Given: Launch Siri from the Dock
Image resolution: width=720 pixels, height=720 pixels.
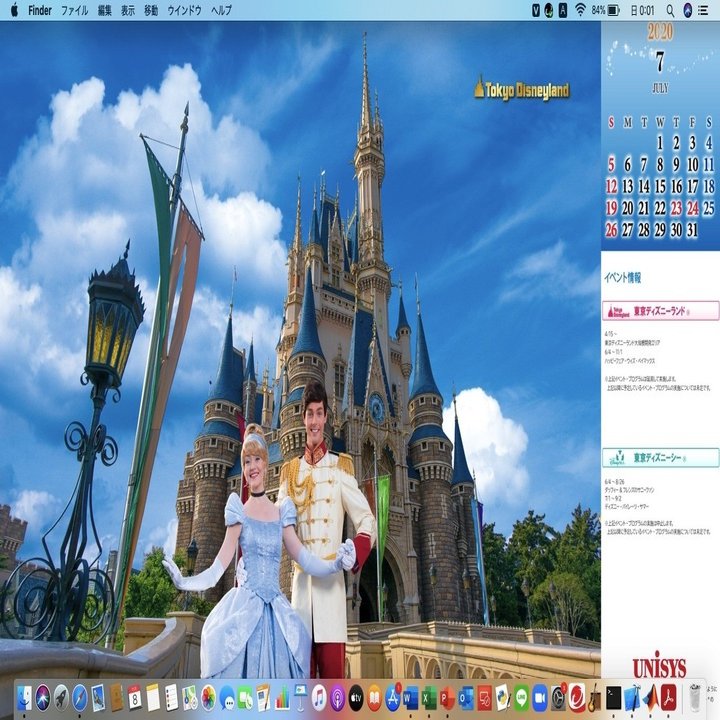Looking at the screenshot, I should coord(43,698).
